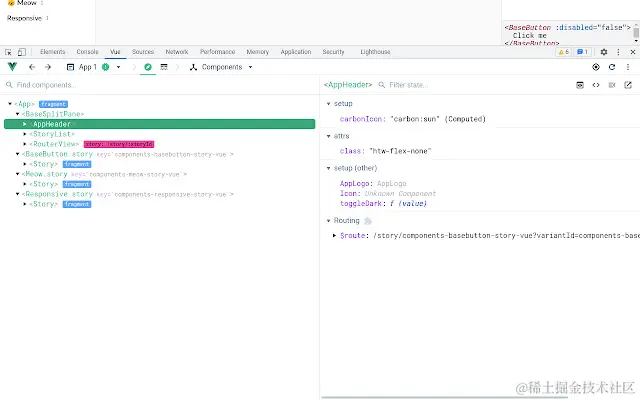Close the DevTools panel

(633, 52)
